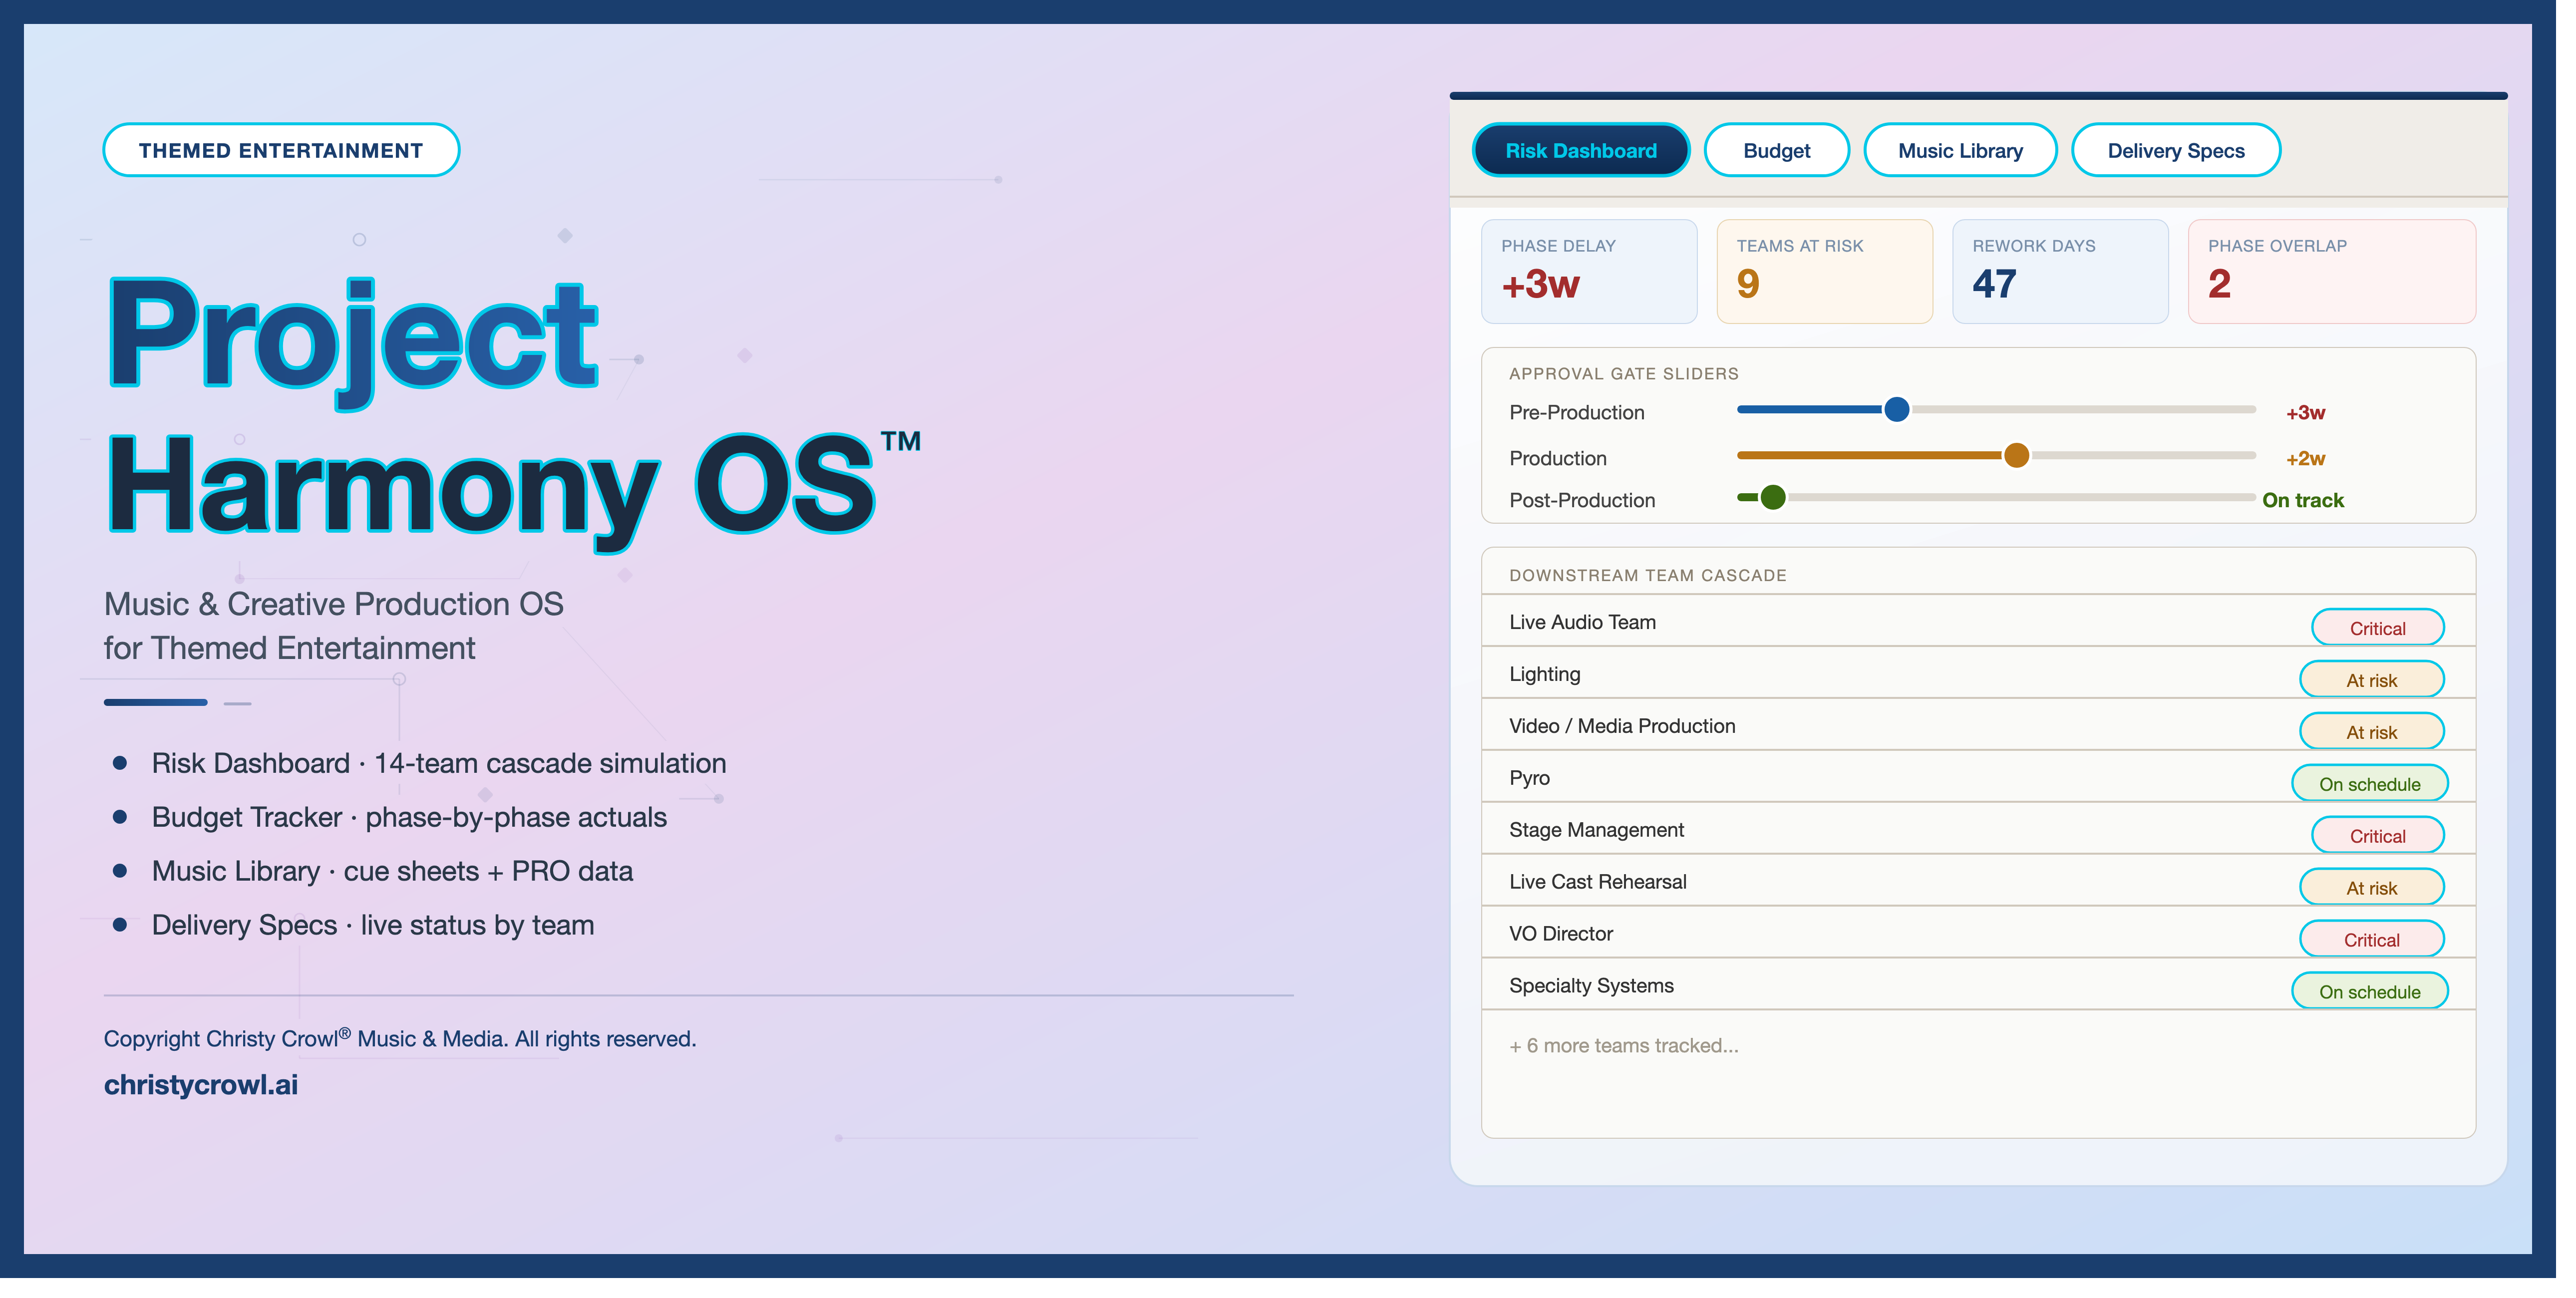Click the Downstream Team Cascade heading
The width and height of the screenshot is (2576, 1298).
pyautogui.click(x=1648, y=576)
